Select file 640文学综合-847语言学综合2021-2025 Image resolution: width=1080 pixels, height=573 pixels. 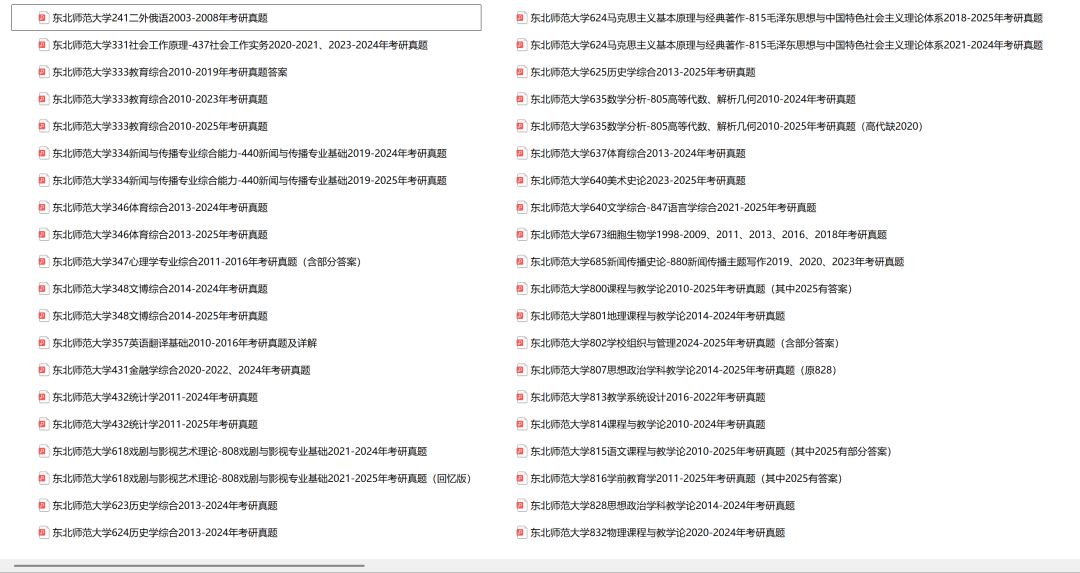tap(673, 207)
